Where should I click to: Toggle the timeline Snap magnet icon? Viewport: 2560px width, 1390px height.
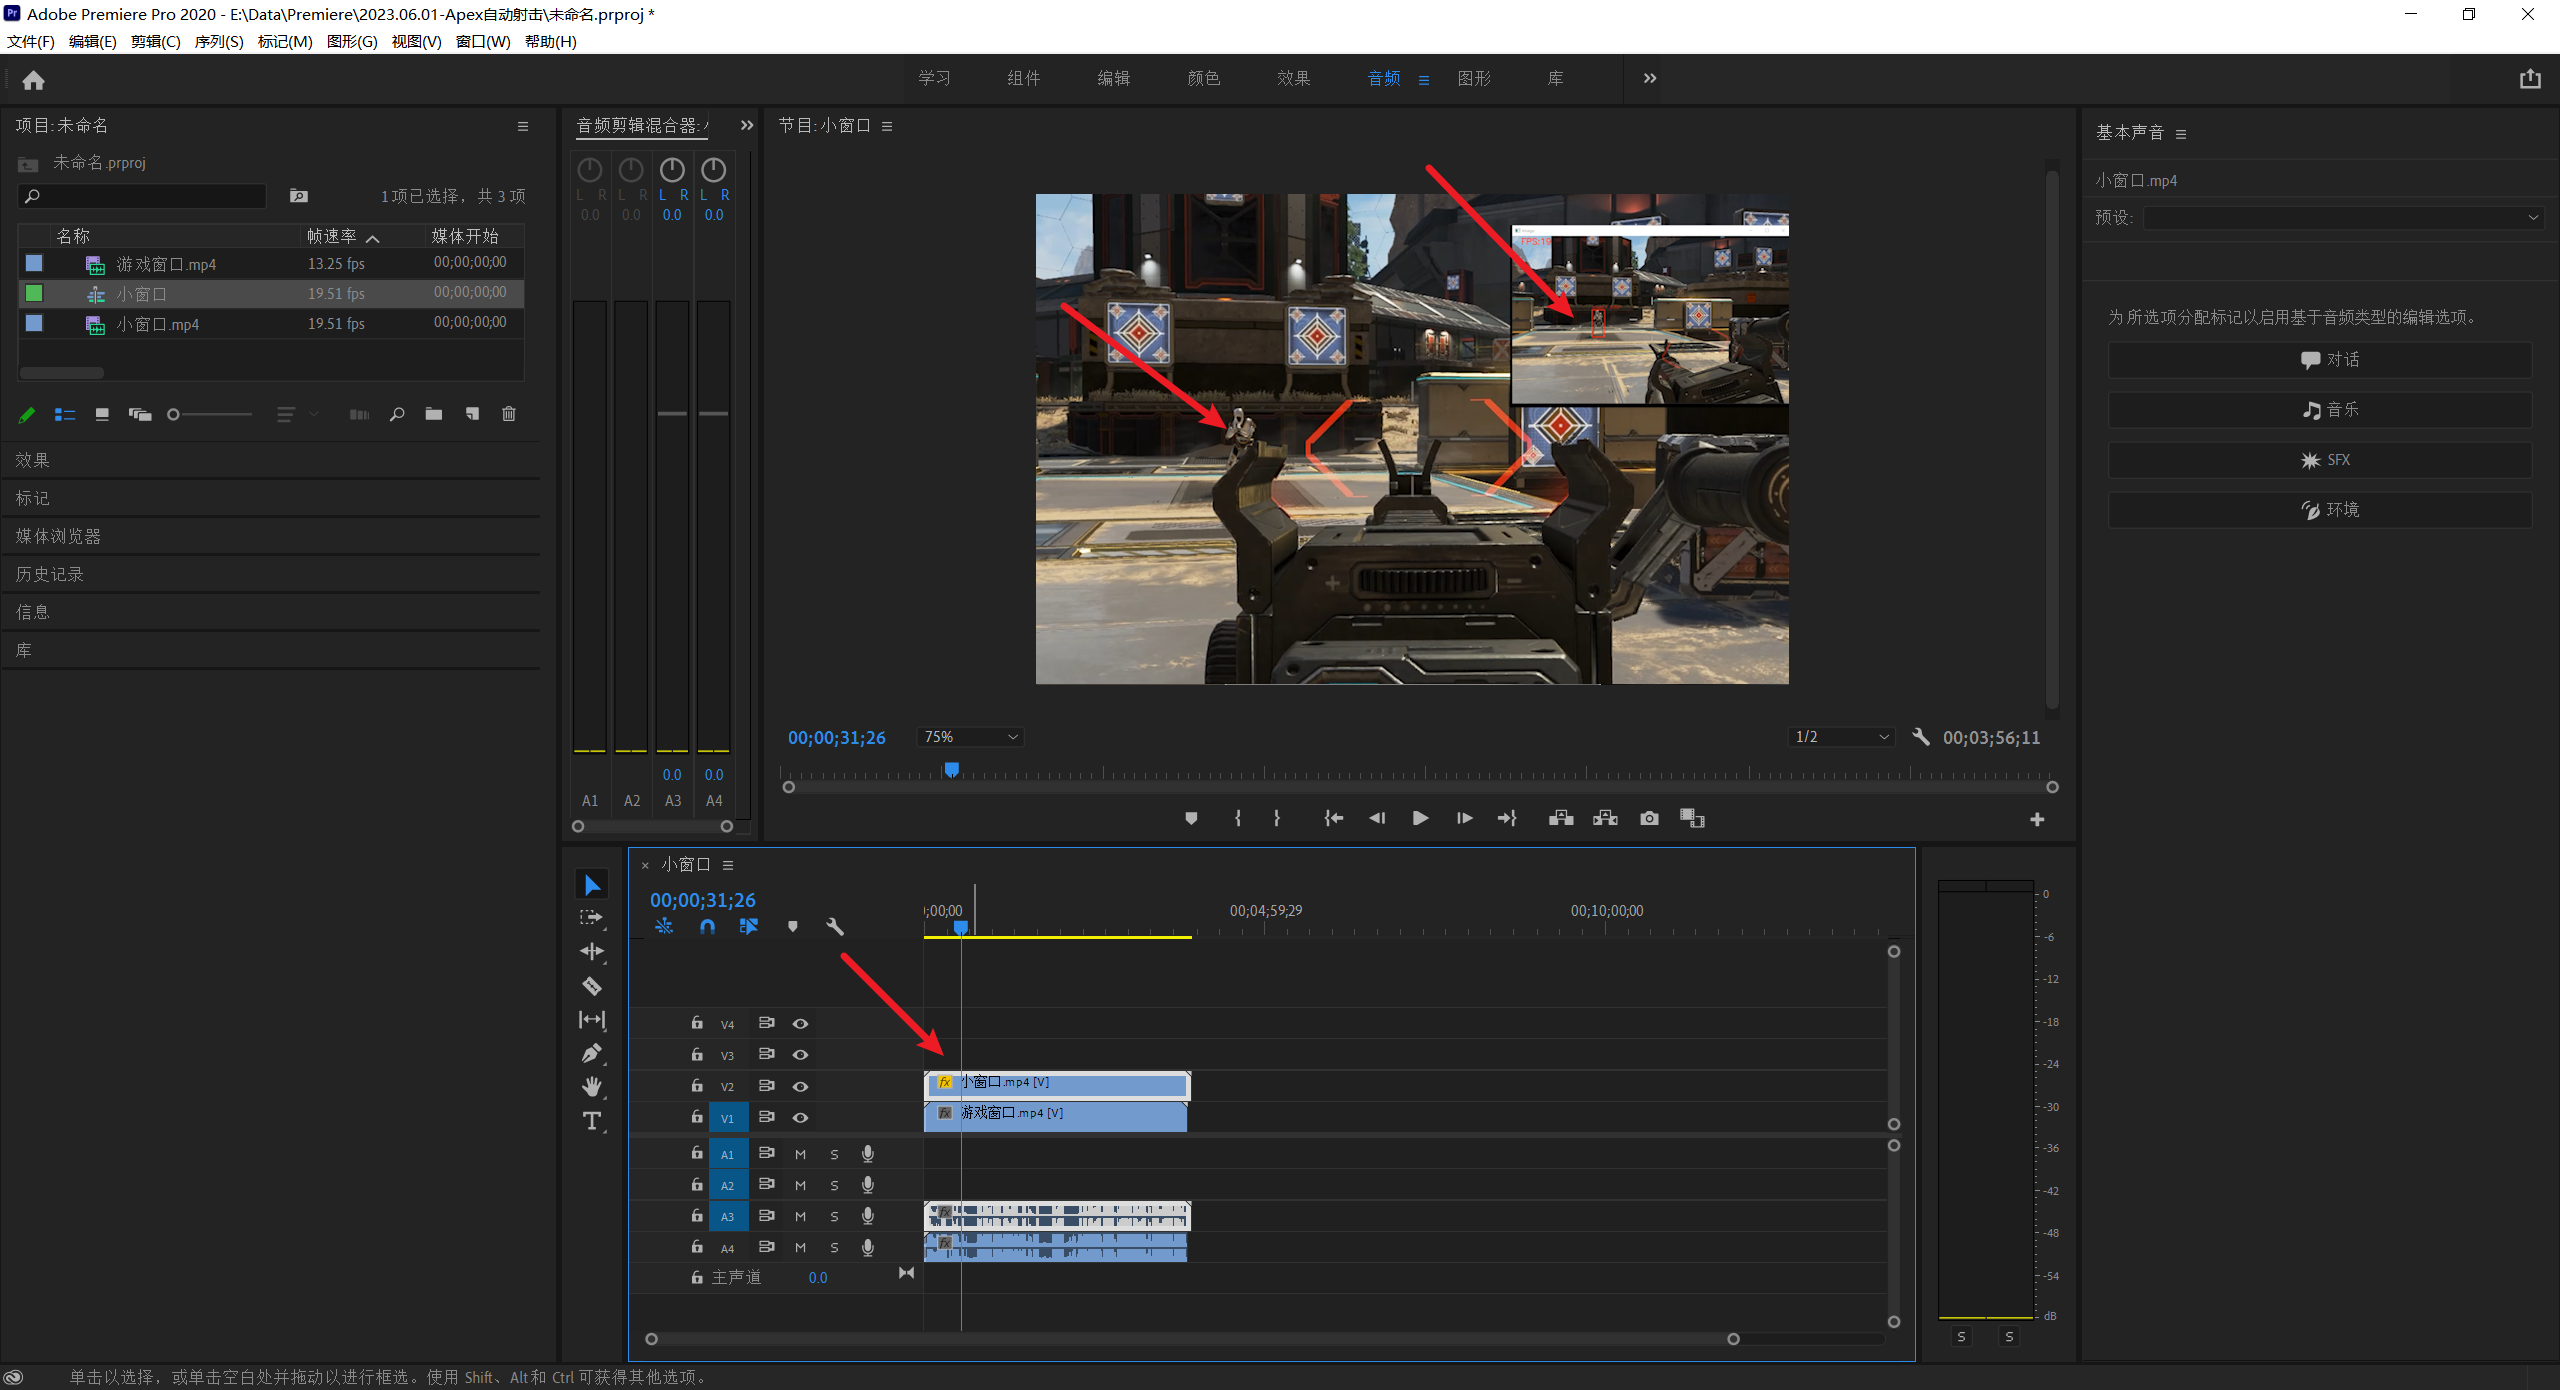[x=707, y=926]
